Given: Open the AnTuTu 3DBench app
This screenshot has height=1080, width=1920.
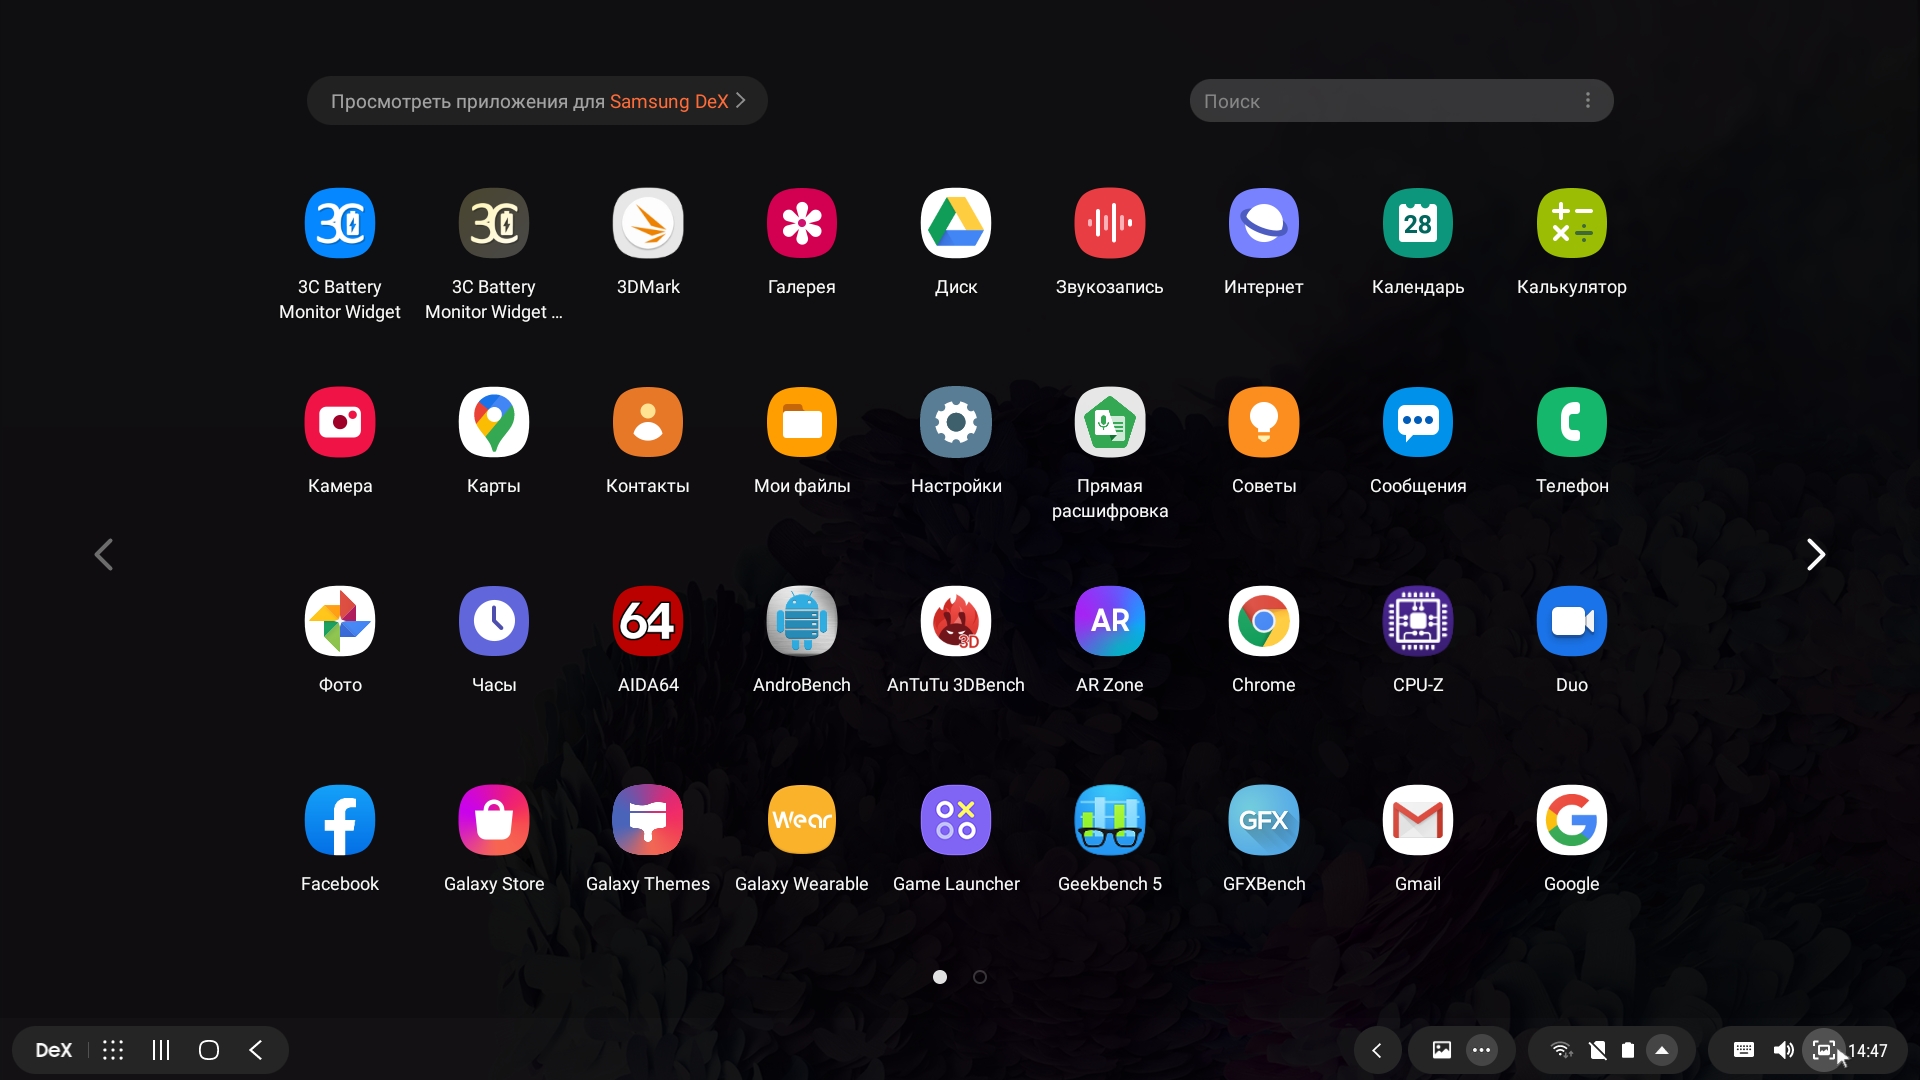Looking at the screenshot, I should coord(955,621).
